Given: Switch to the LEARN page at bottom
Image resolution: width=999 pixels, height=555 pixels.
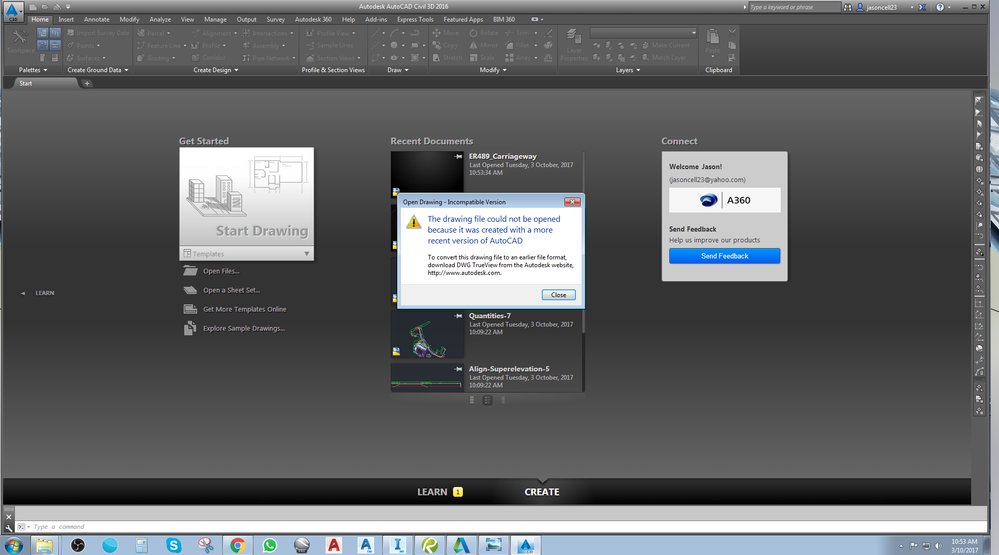Looking at the screenshot, I should [x=440, y=492].
